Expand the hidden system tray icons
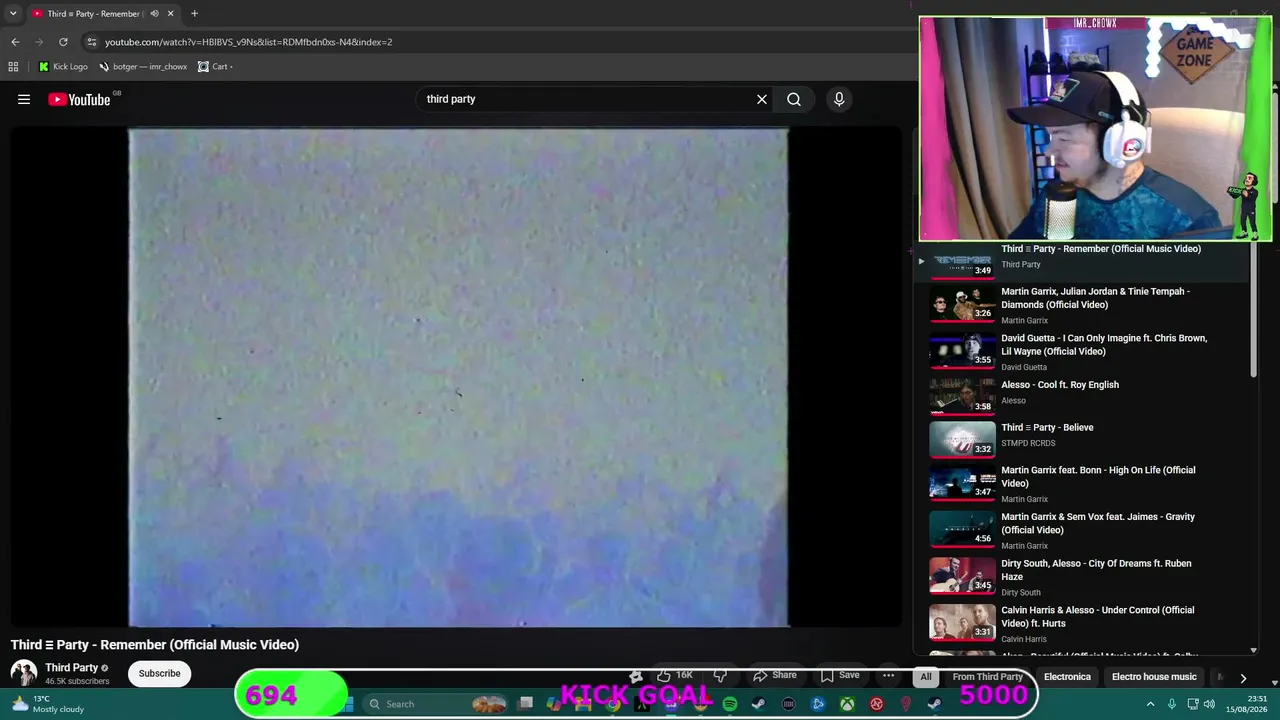This screenshot has width=1280, height=720. [x=1150, y=704]
